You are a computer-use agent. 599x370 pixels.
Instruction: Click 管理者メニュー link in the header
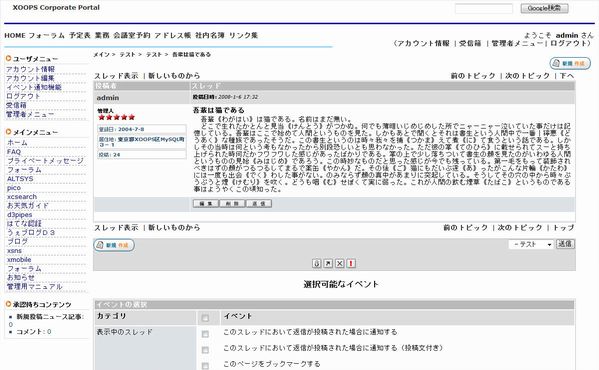pos(517,44)
